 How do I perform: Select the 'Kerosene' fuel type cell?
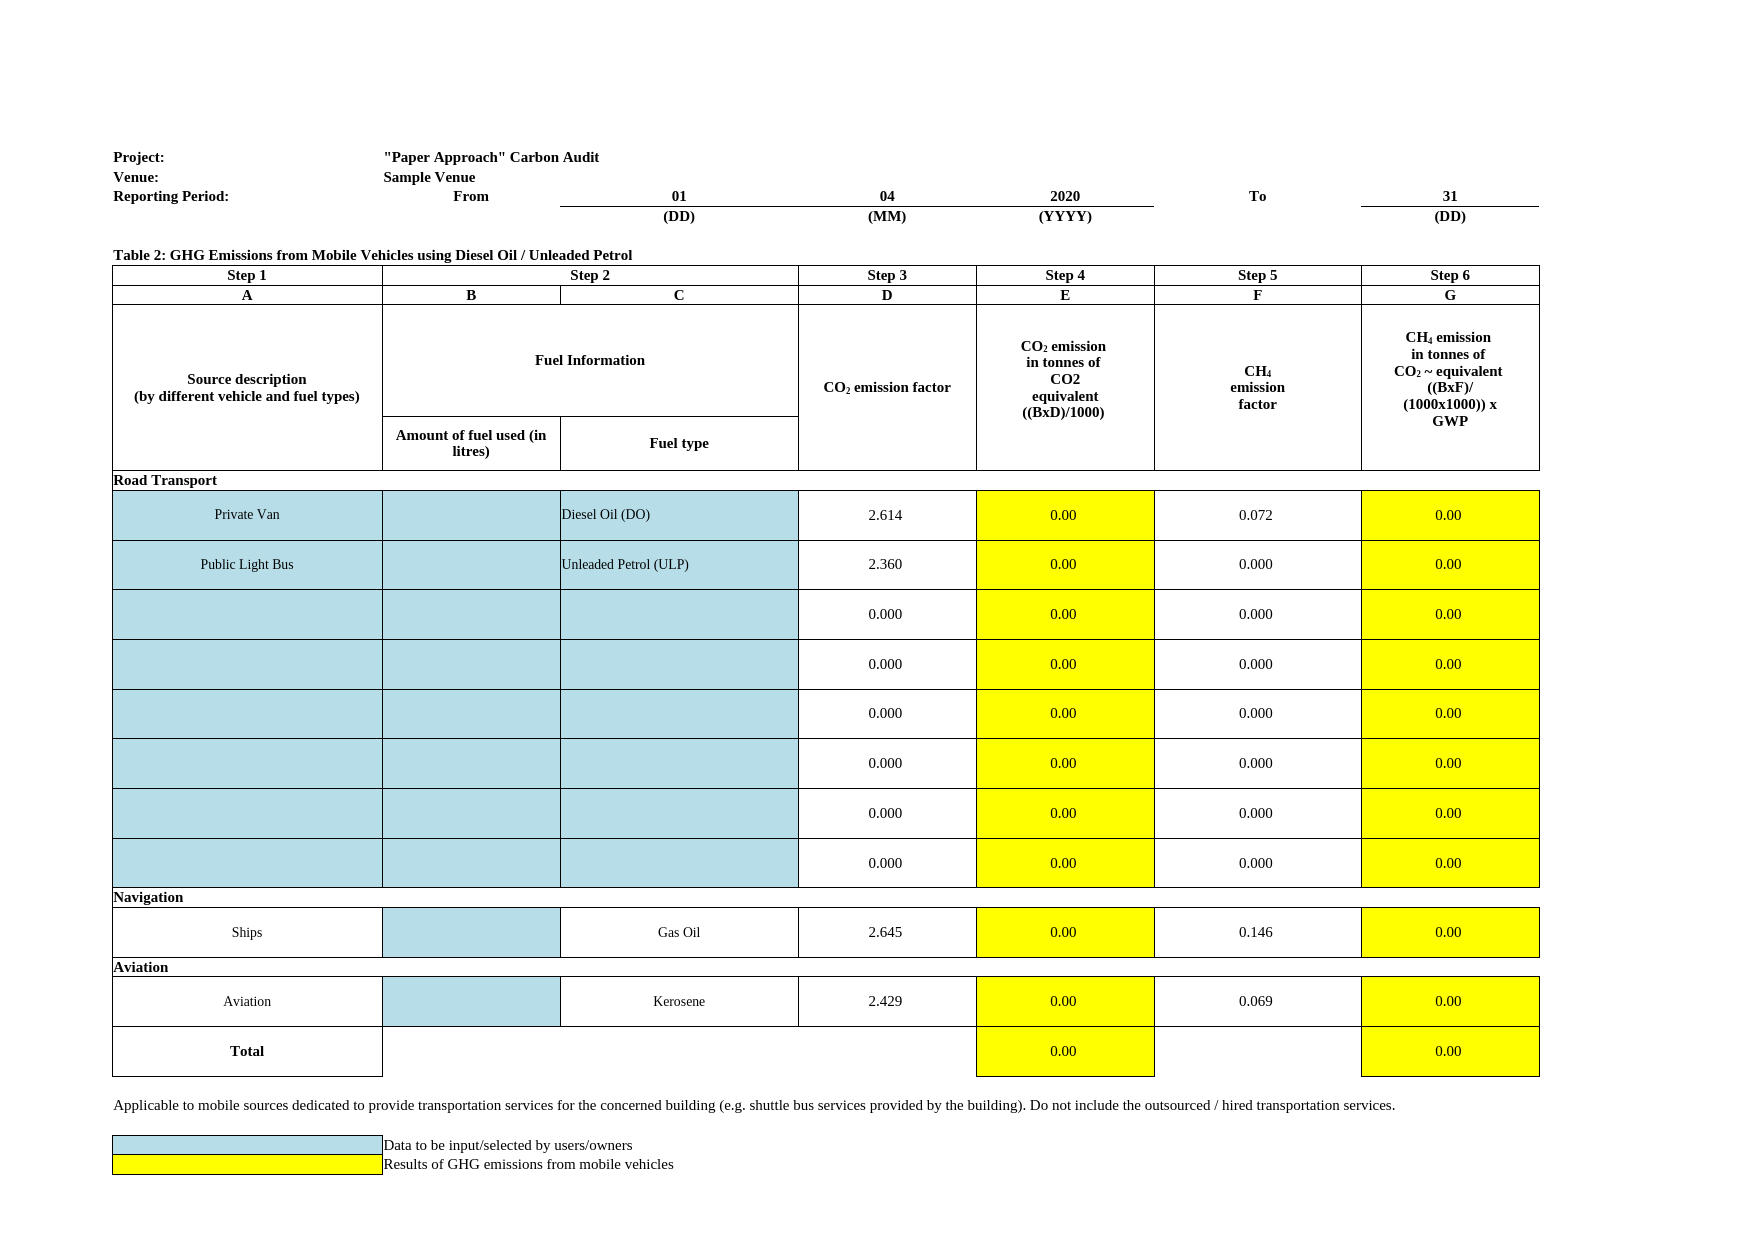(x=679, y=1001)
